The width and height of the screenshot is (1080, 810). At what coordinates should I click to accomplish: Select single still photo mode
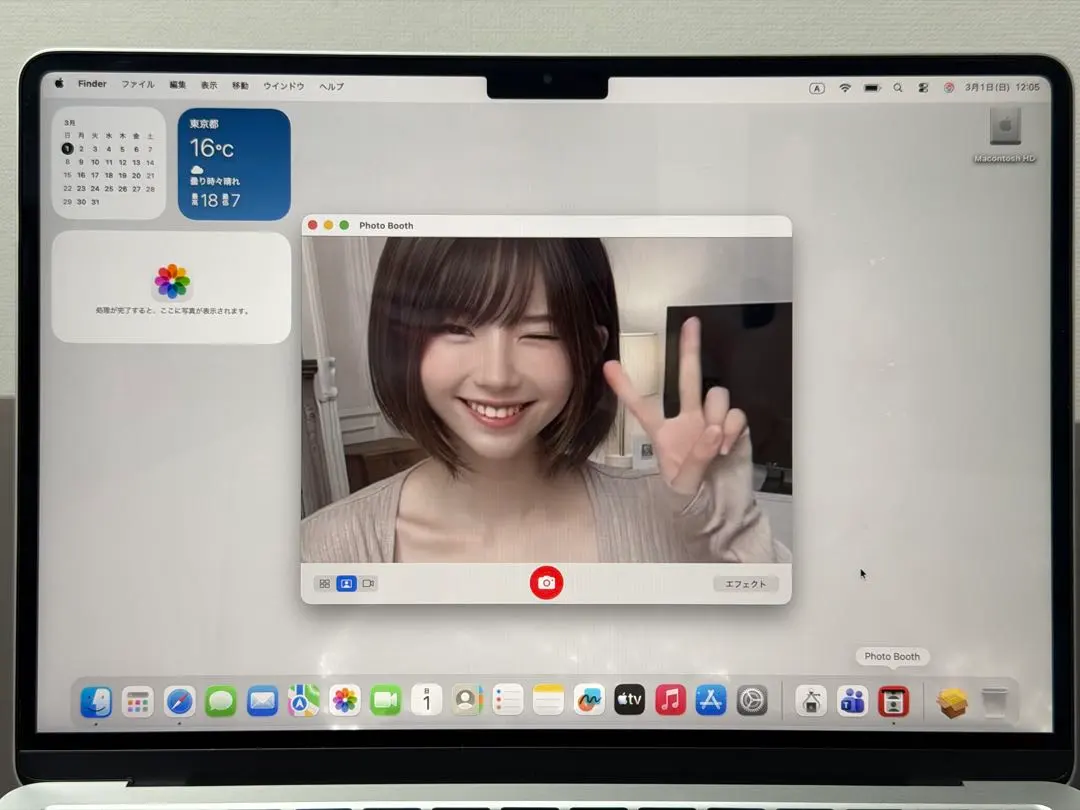pyautogui.click(x=345, y=583)
